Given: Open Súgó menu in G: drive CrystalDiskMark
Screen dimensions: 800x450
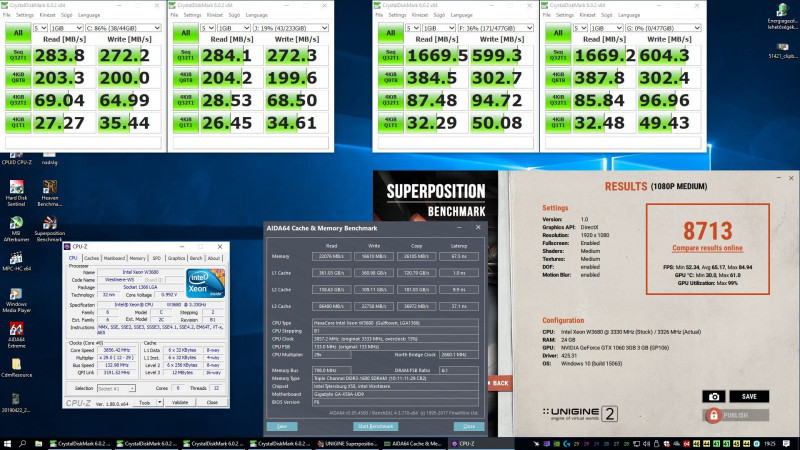Looking at the screenshot, I should (607, 15).
